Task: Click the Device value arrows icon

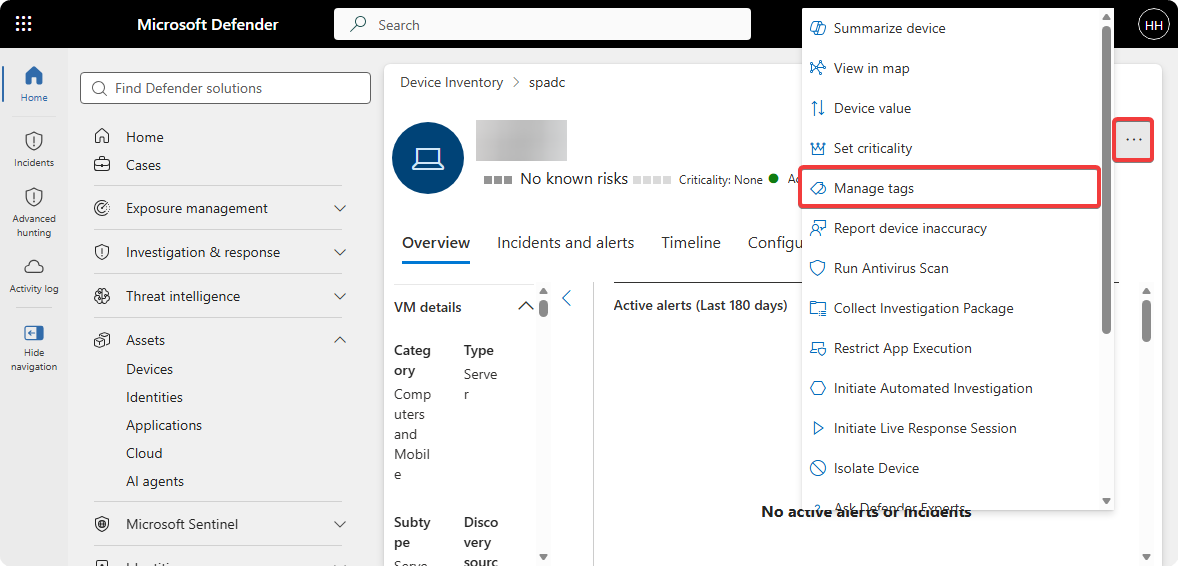Action: (x=817, y=108)
